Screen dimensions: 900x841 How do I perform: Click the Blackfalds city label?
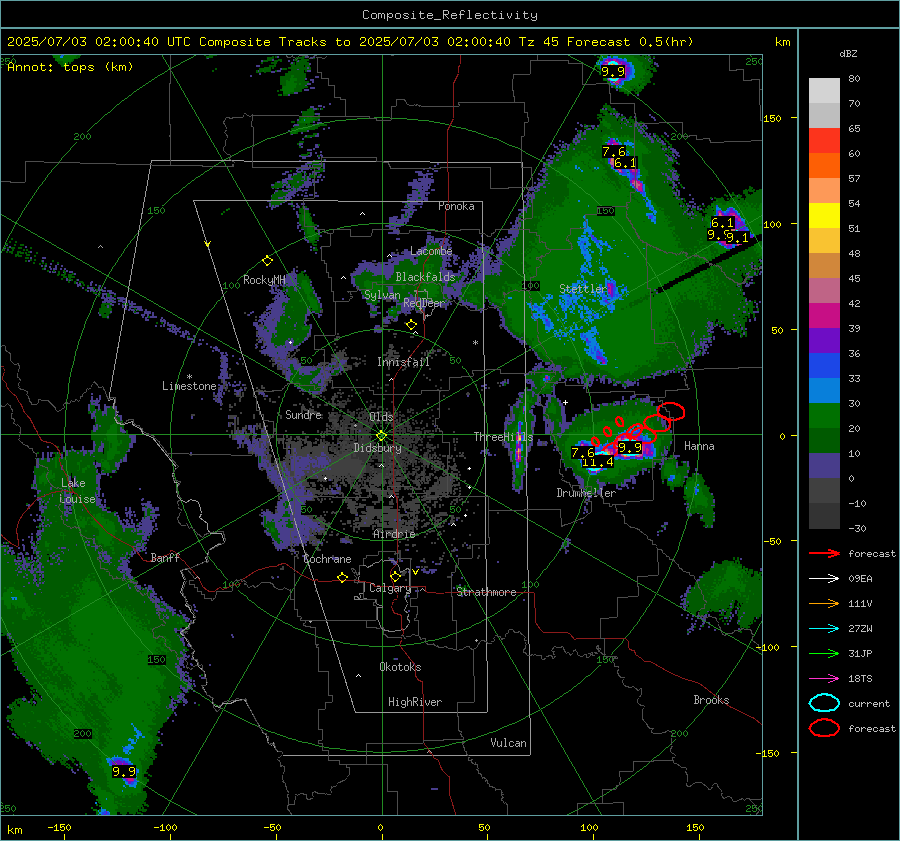pos(425,277)
